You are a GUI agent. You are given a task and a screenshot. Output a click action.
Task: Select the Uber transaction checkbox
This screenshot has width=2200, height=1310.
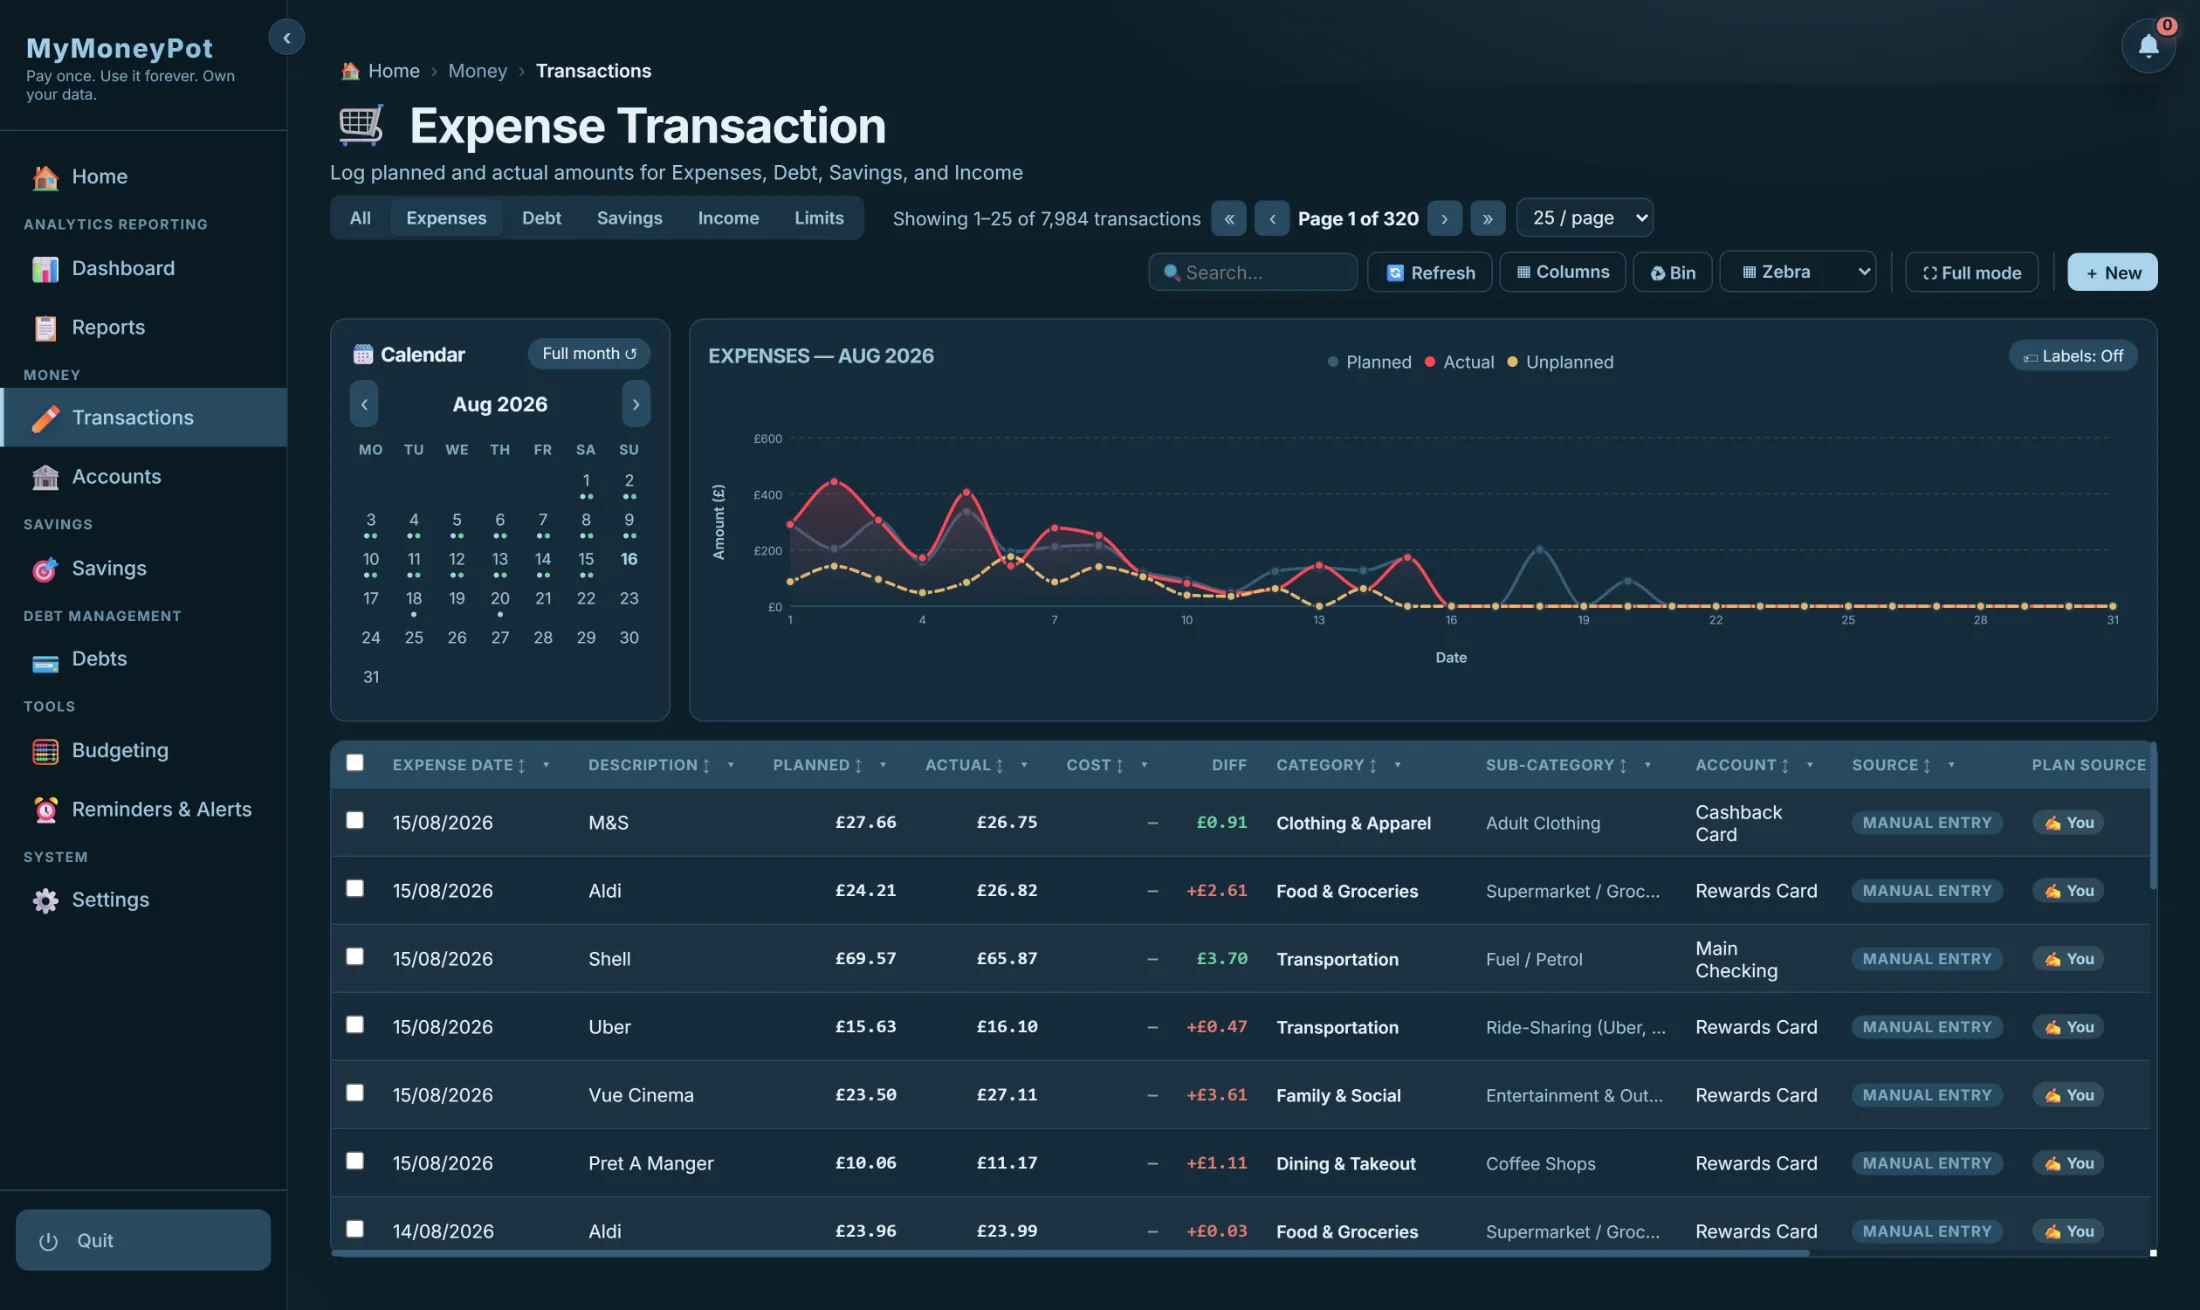click(x=355, y=1024)
